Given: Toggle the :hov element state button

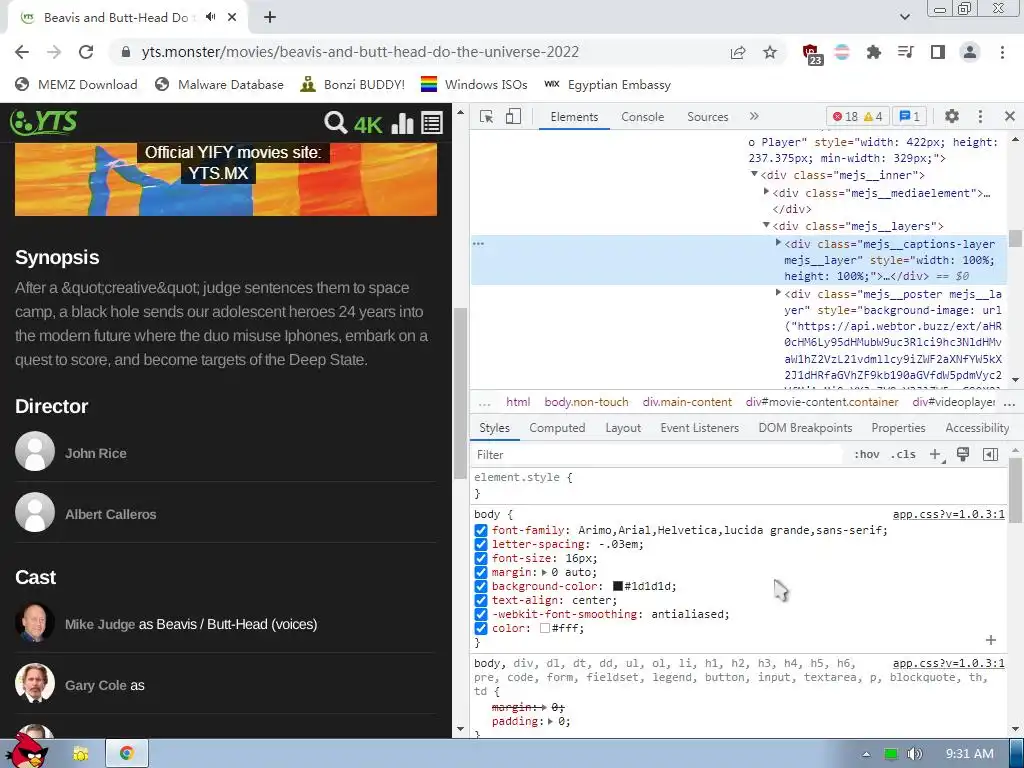Looking at the screenshot, I should pos(867,455).
